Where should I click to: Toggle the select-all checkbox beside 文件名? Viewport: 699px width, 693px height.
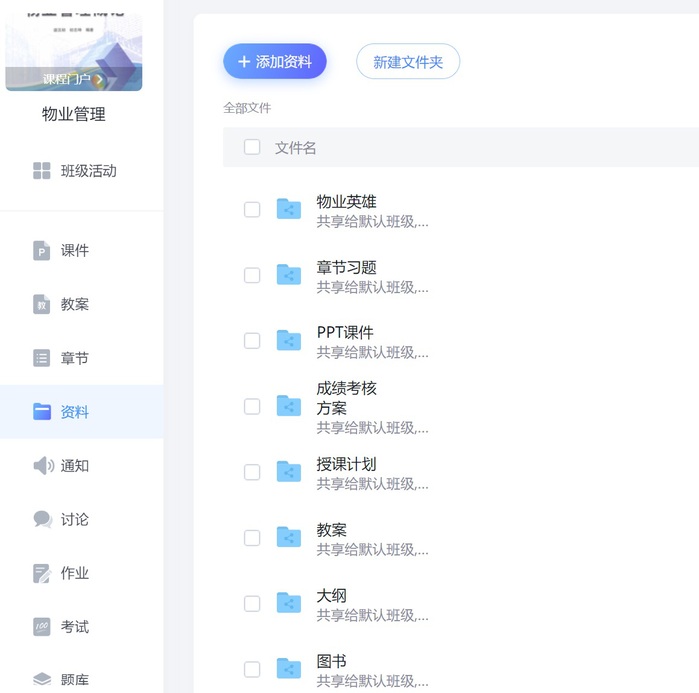(x=252, y=147)
